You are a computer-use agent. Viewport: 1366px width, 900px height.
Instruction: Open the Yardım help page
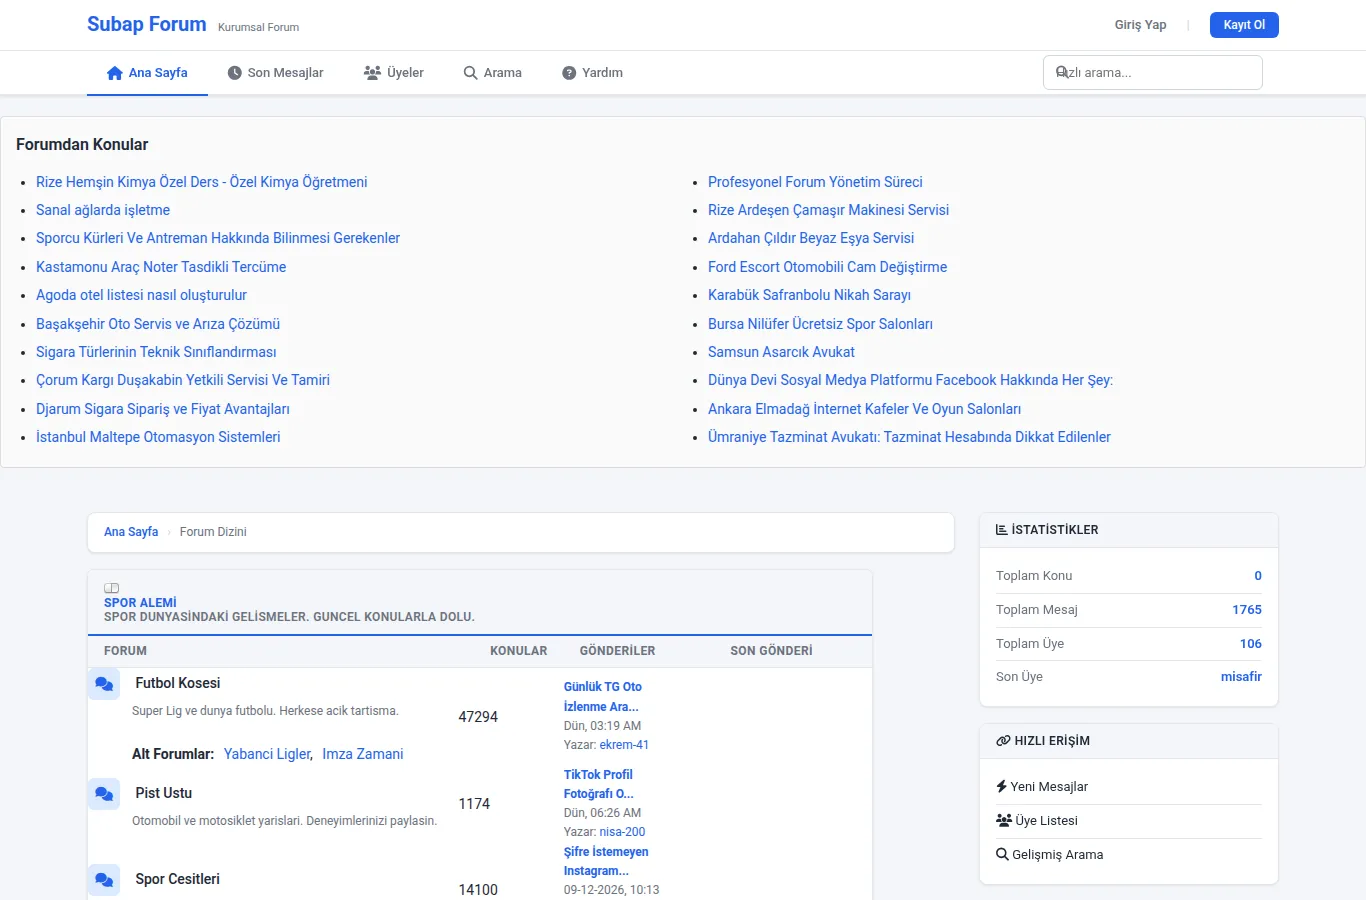tap(592, 73)
